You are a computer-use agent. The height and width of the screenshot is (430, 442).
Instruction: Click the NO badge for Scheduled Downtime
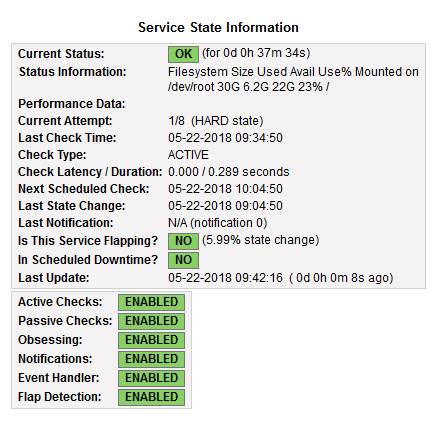[183, 260]
